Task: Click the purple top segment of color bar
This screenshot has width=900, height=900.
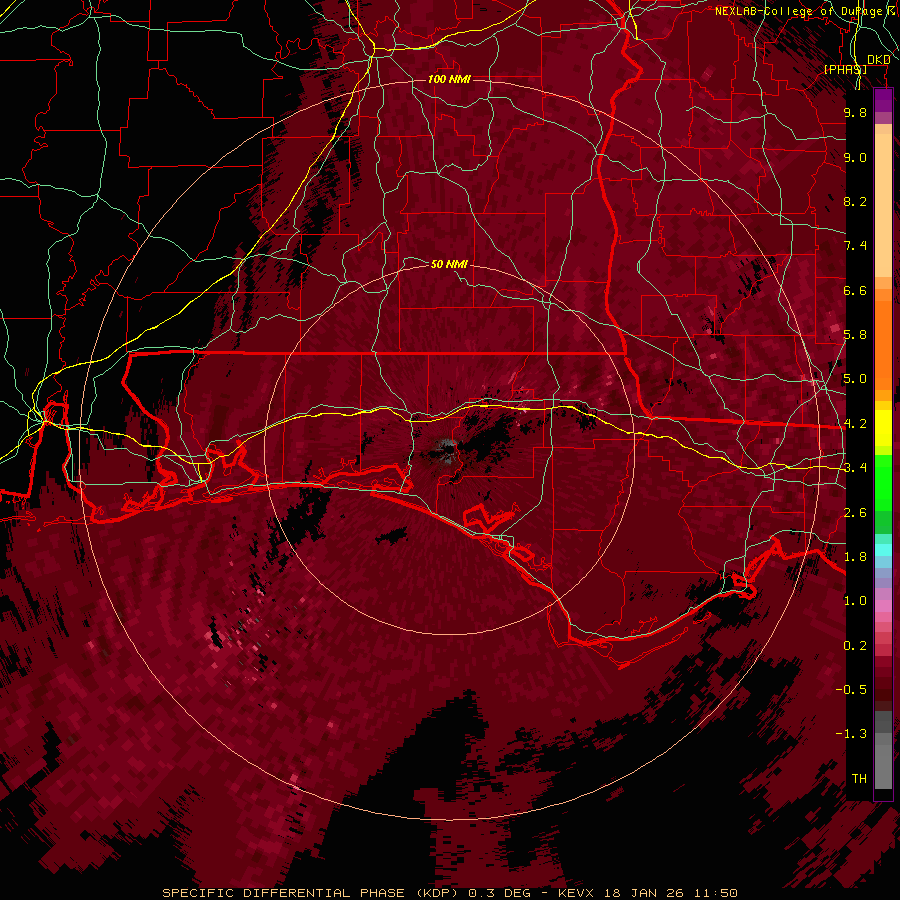Action: tap(883, 100)
